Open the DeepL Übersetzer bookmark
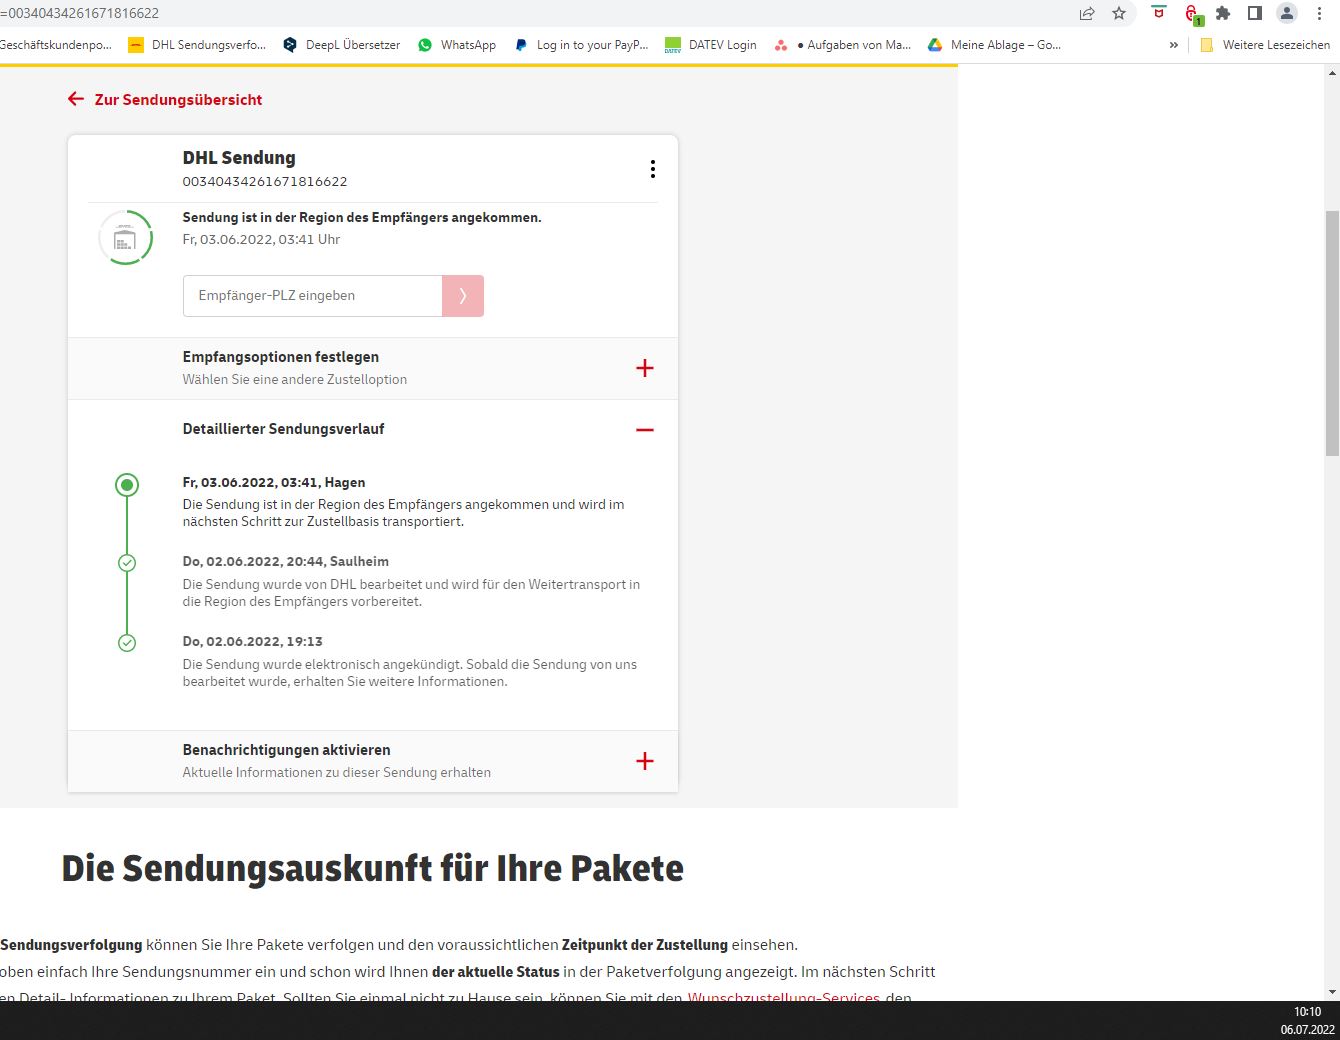Screen dimensions: 1340x1040 pyautogui.click(x=341, y=45)
